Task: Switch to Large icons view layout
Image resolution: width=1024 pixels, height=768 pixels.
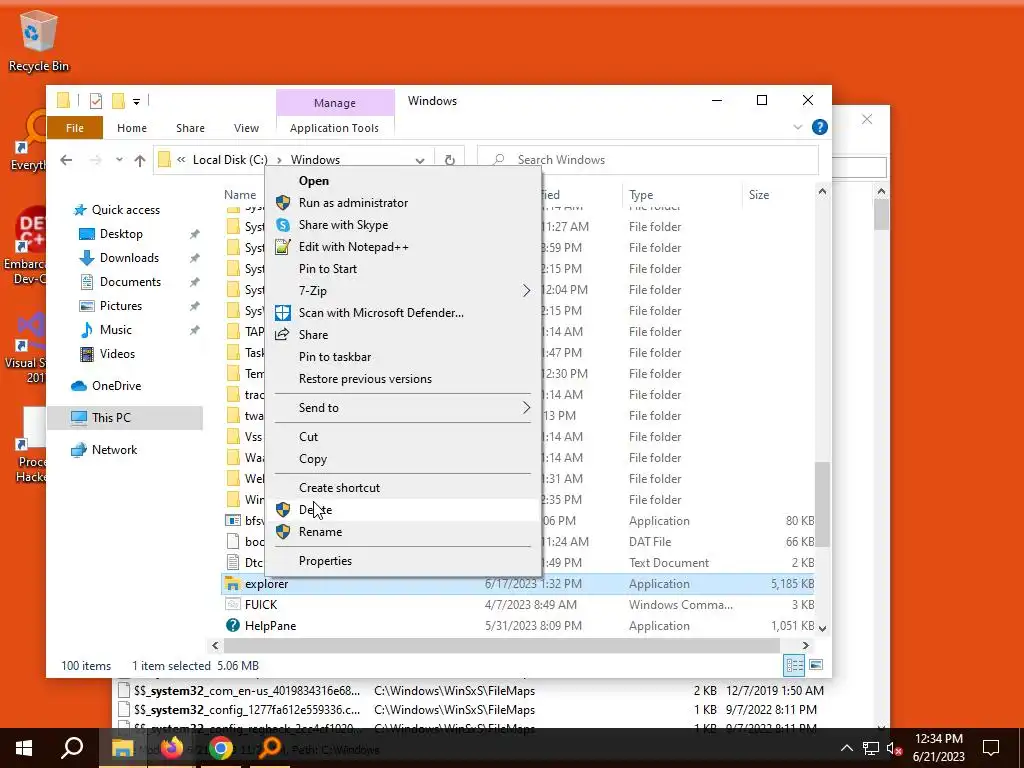Action: 816,665
